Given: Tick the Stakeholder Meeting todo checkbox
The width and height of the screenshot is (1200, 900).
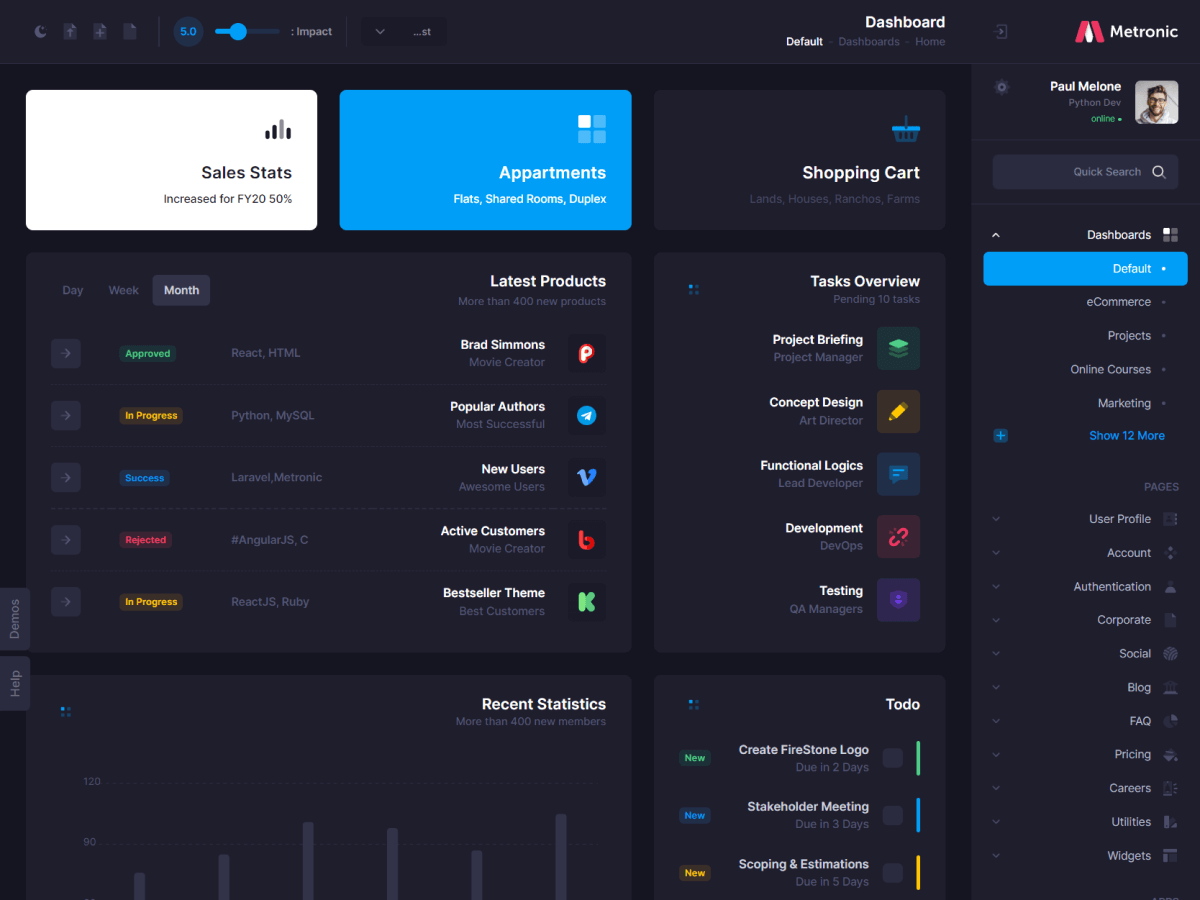Looking at the screenshot, I should pos(892,815).
